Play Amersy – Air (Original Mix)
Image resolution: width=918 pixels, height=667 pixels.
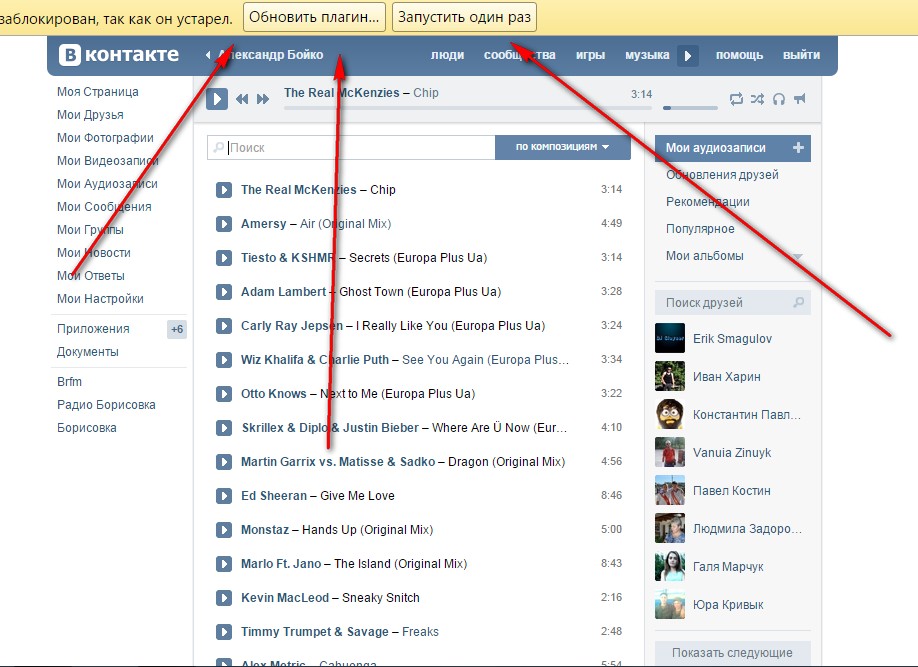224,224
